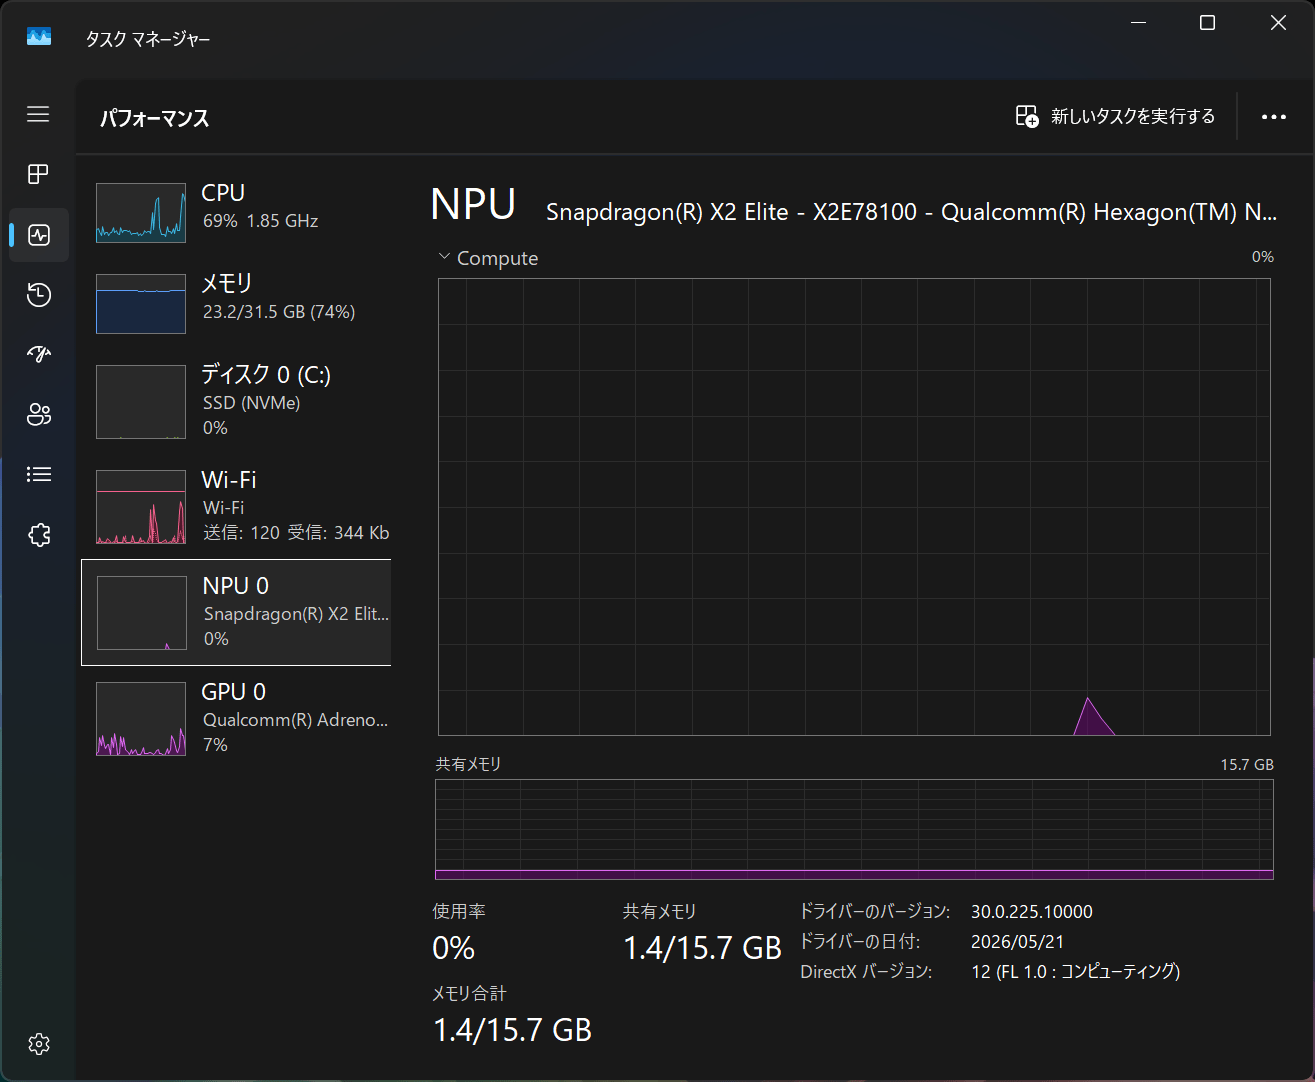Select the NPU 0 performance entry

click(x=236, y=613)
